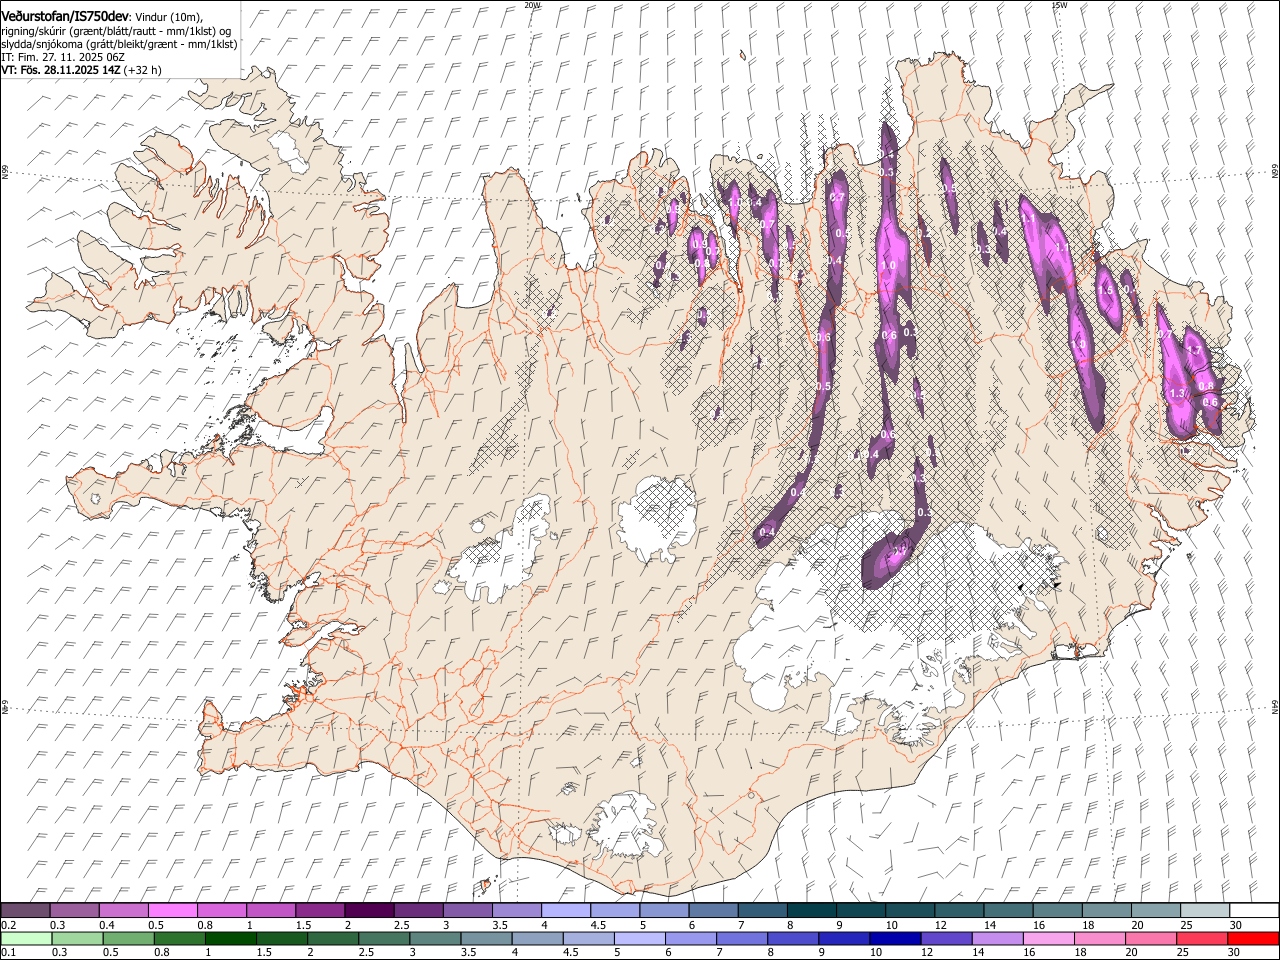Pick the pale grey 25 snow legend swatch
The width and height of the screenshot is (1280, 960).
tap(1204, 911)
